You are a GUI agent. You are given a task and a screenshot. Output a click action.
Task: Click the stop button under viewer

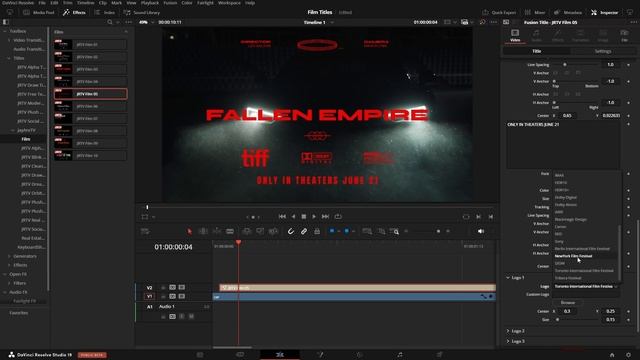click(304, 216)
